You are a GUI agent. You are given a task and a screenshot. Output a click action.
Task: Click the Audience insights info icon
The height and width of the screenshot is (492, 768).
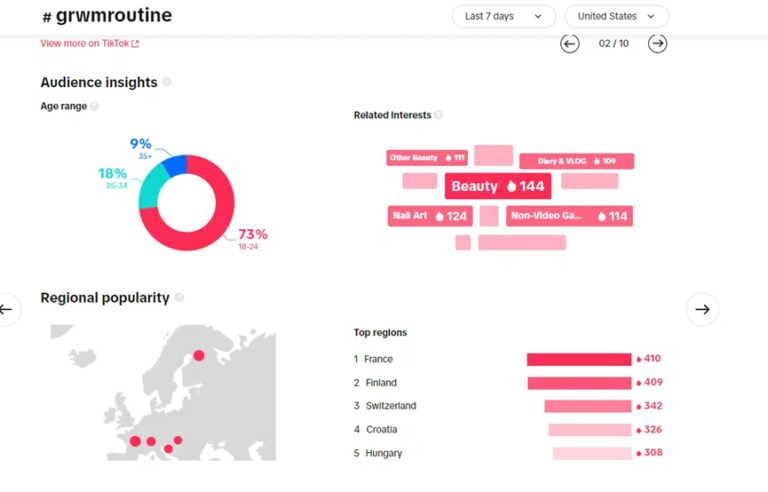click(167, 82)
